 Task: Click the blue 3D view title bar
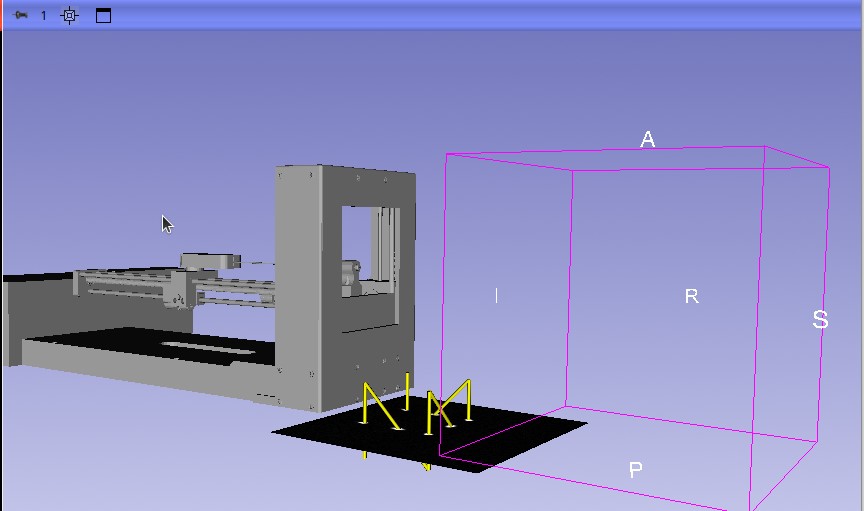point(450,15)
